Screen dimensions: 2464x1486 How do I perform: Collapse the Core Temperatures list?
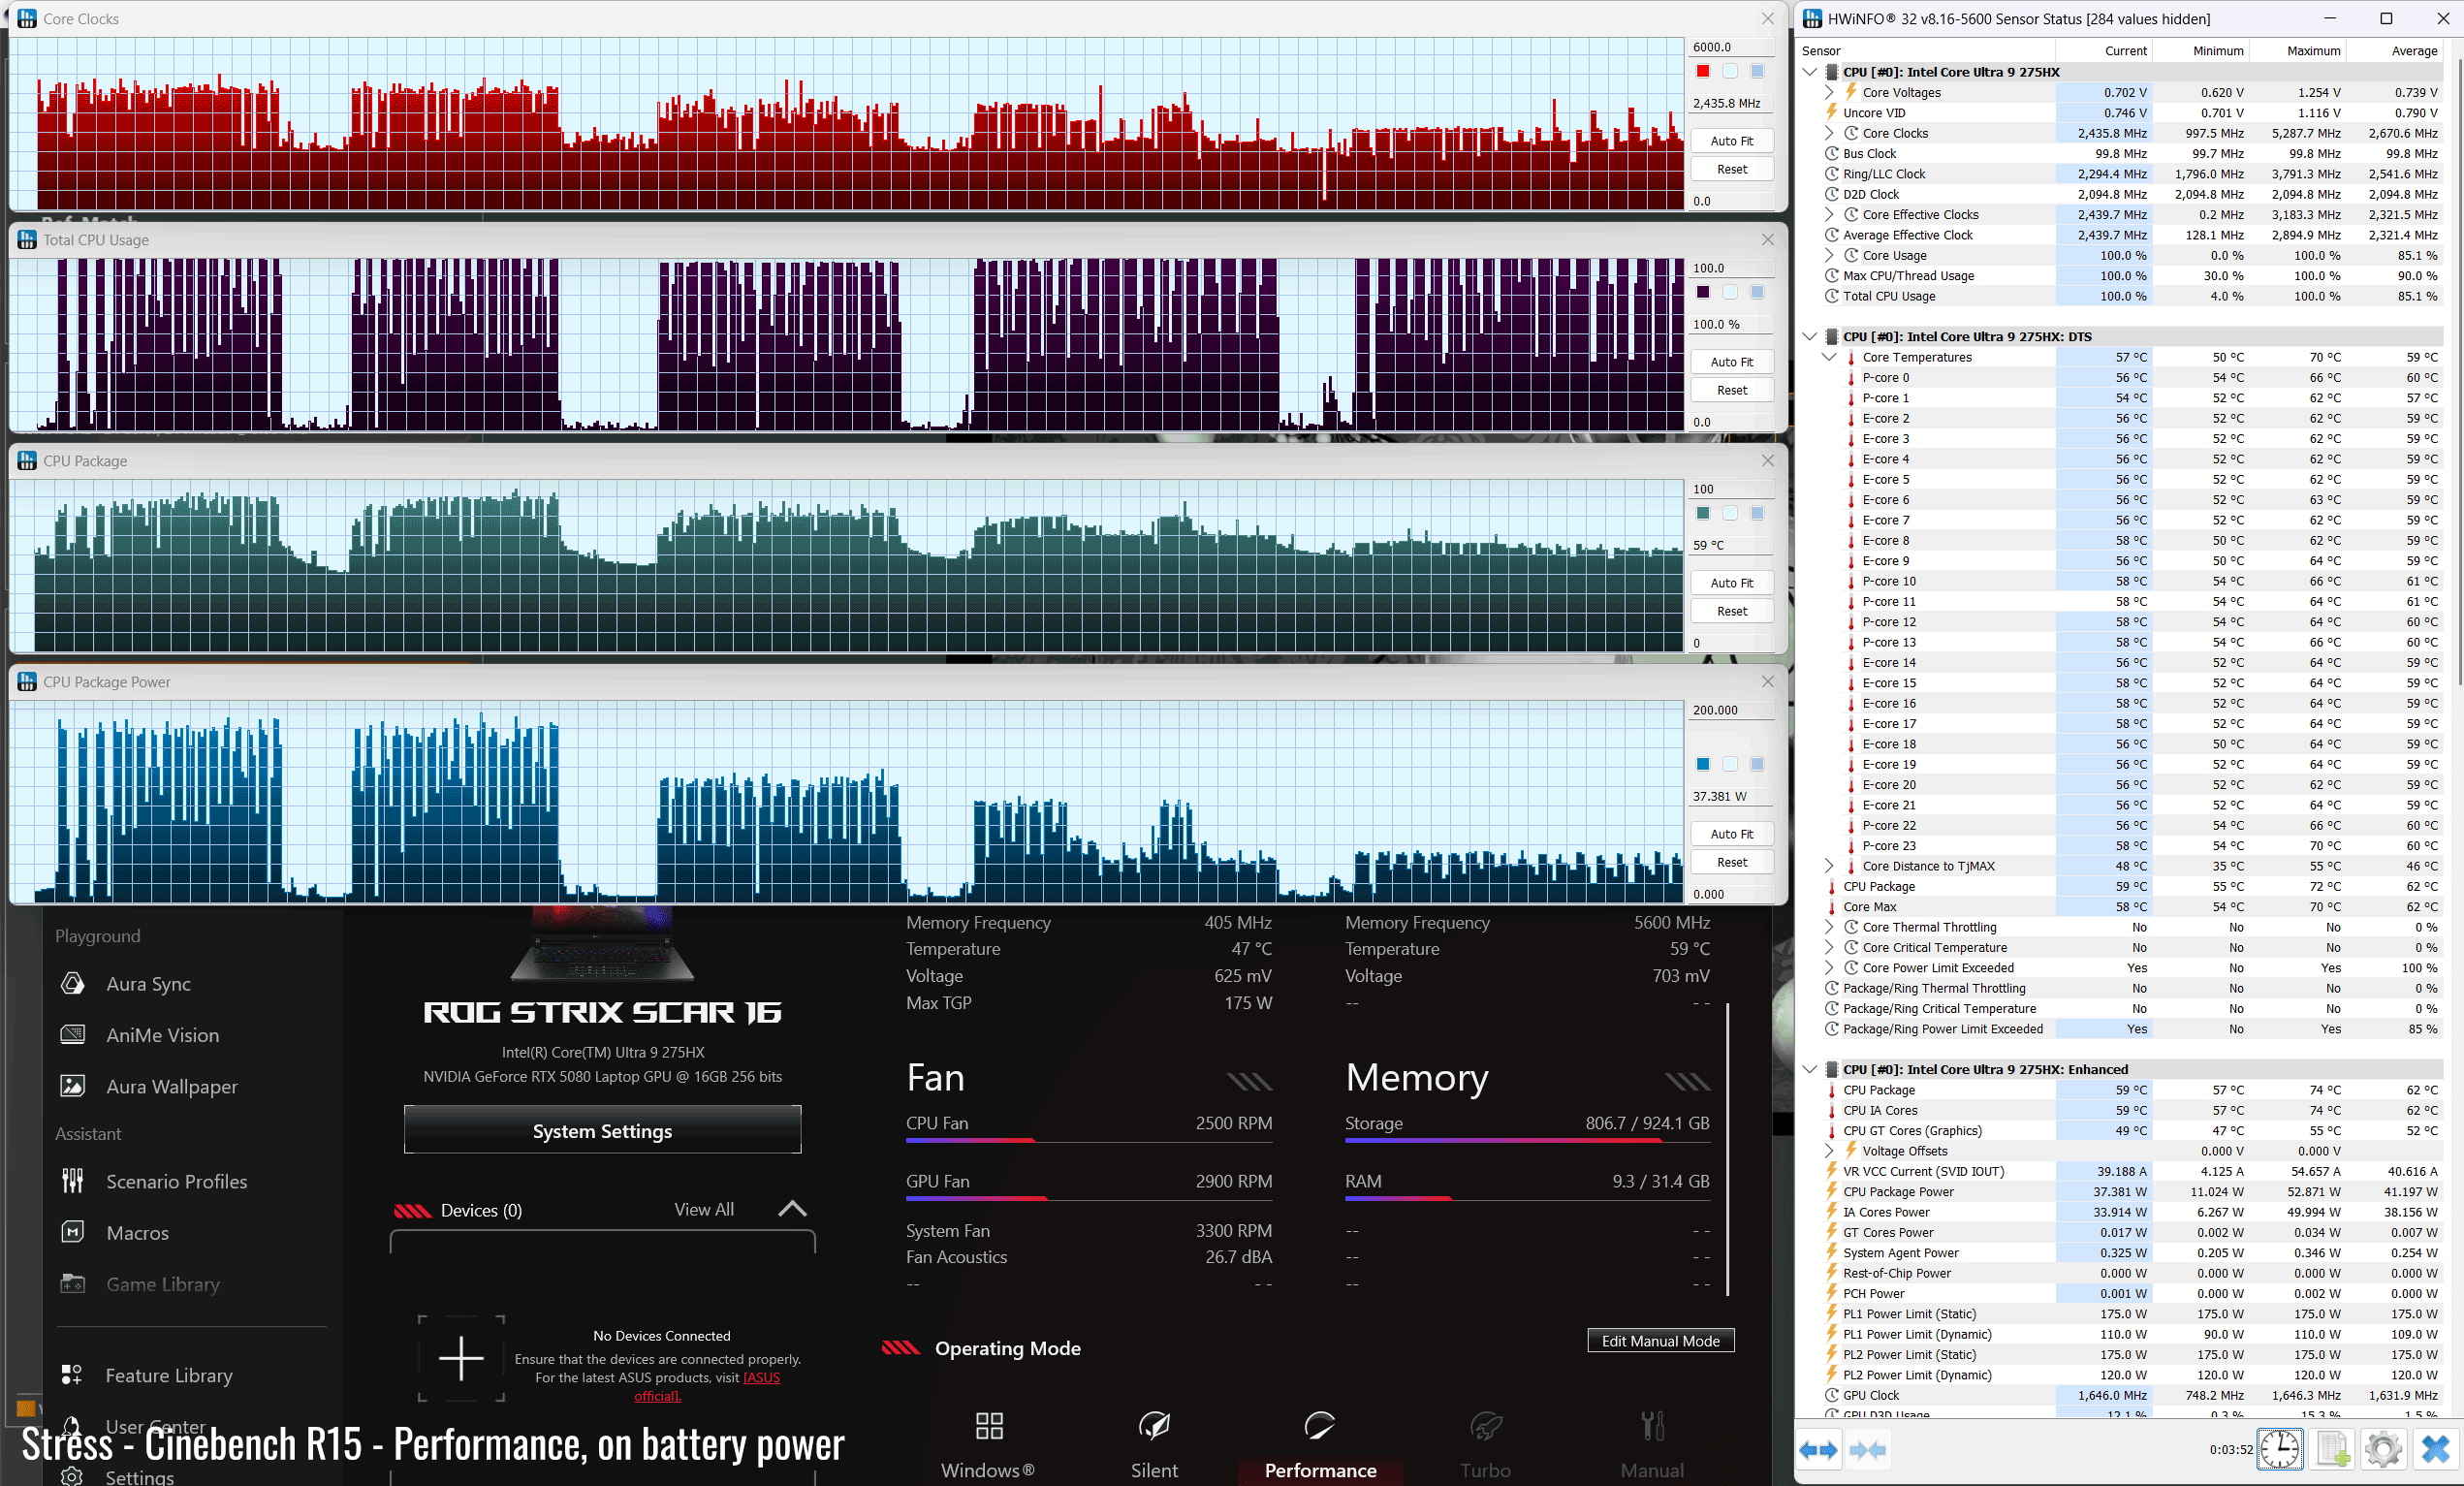(x=1829, y=357)
